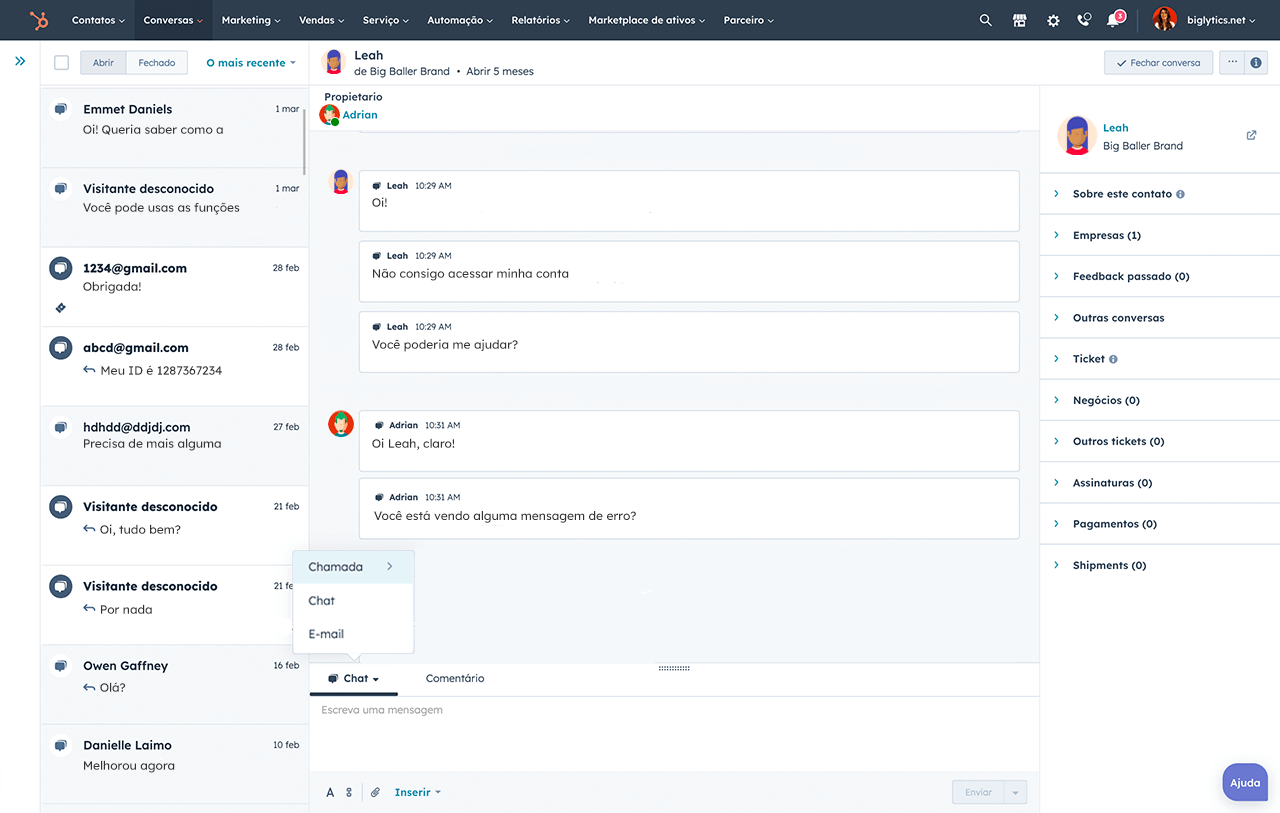Open the Relatórios menu

point(541,20)
